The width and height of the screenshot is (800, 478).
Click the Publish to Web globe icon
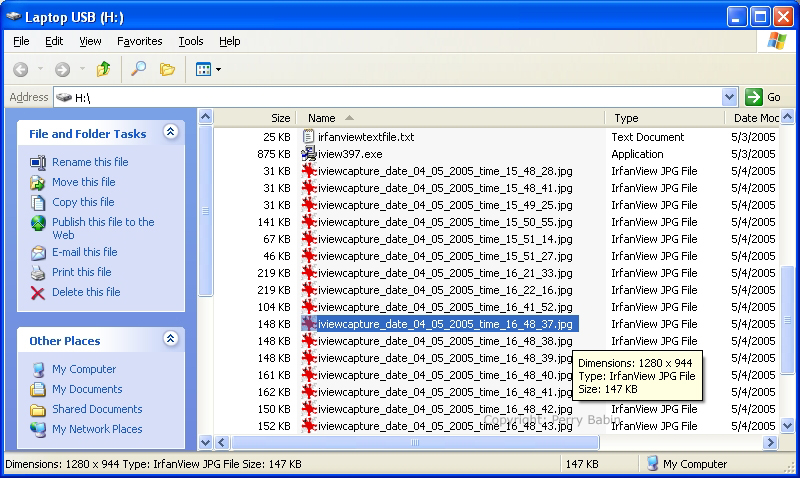point(38,223)
